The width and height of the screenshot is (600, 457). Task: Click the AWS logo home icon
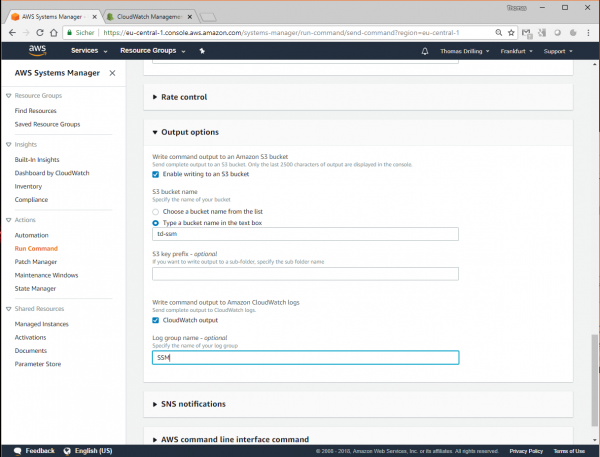[x=37, y=51]
